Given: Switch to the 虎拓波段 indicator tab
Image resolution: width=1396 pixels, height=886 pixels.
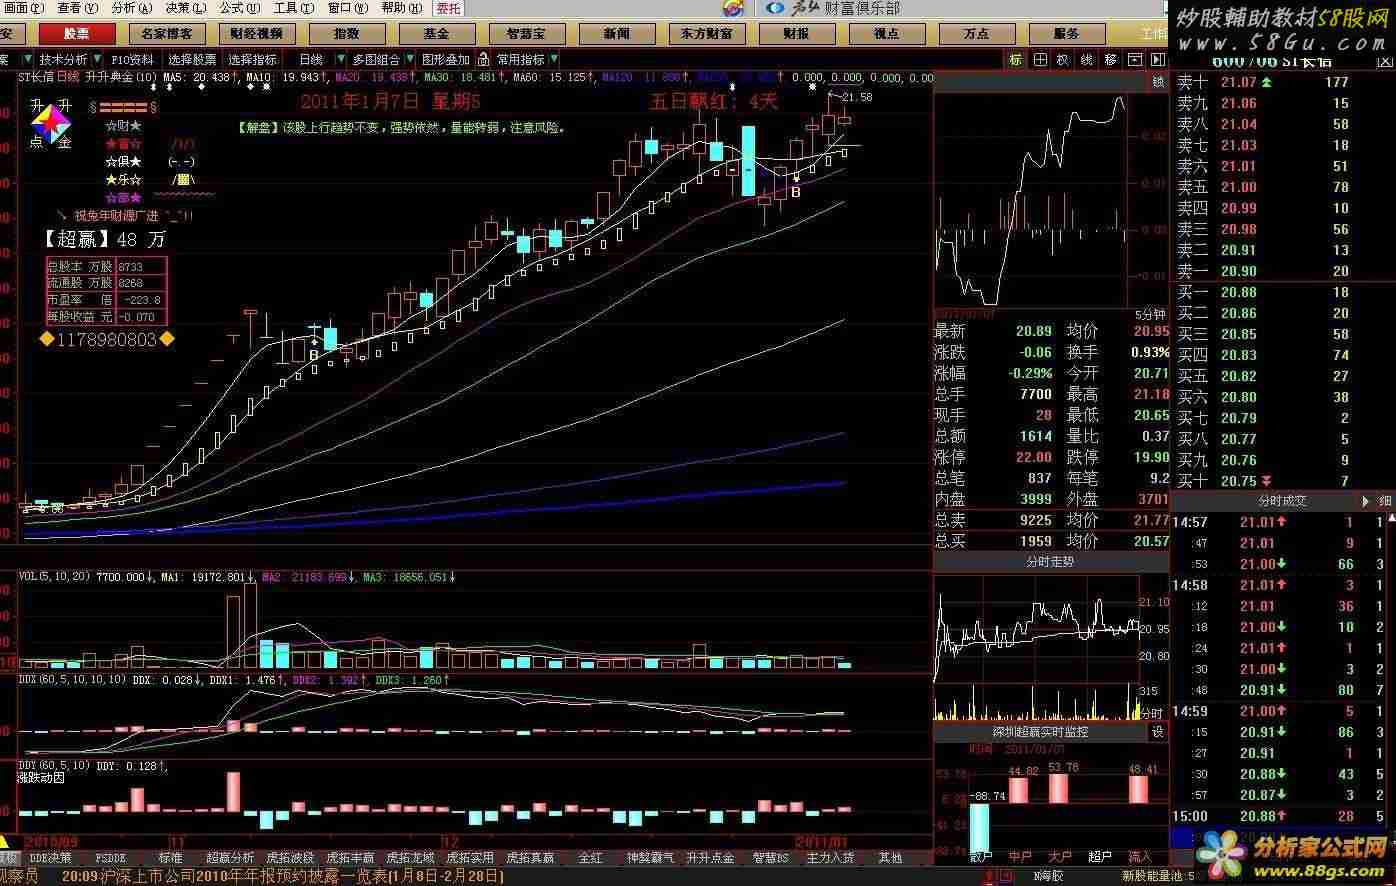Looking at the screenshot, I should pyautogui.click(x=290, y=857).
